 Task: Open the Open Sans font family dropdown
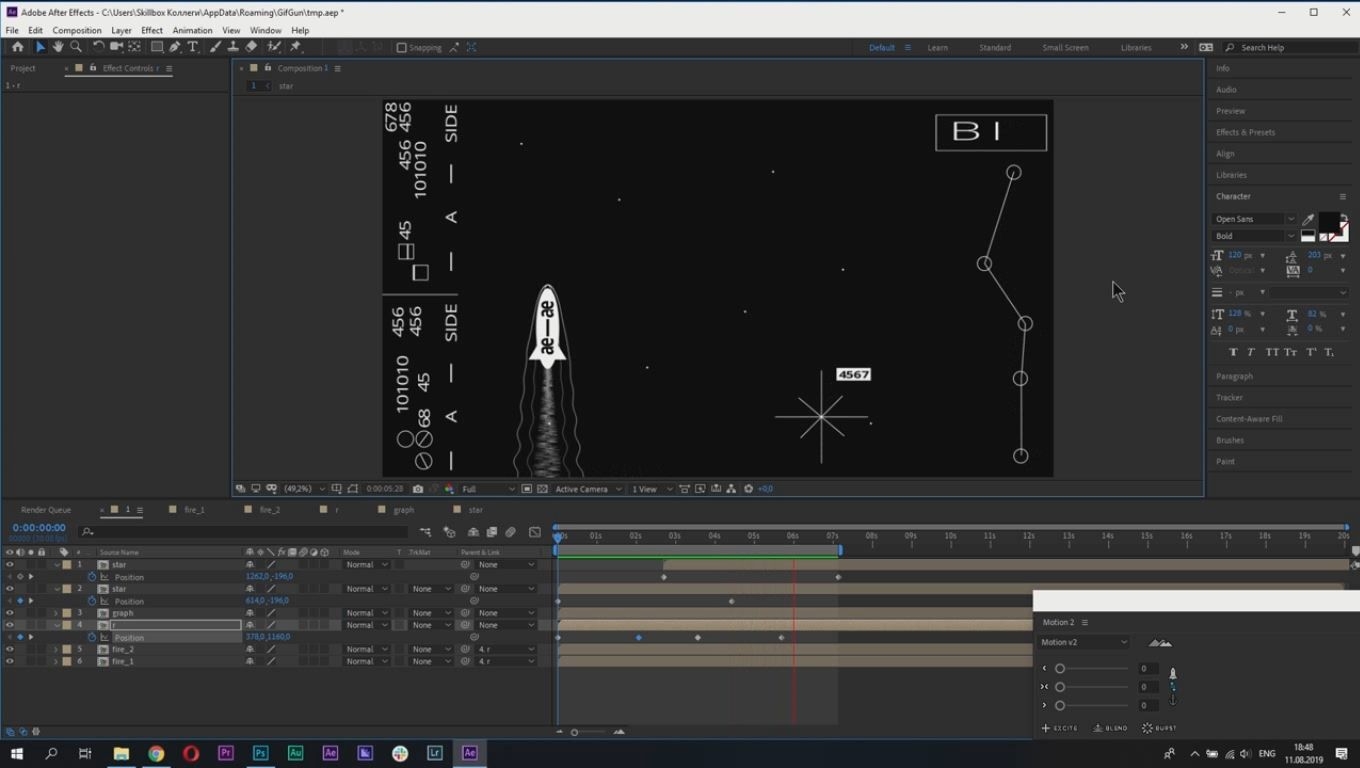pos(1255,219)
